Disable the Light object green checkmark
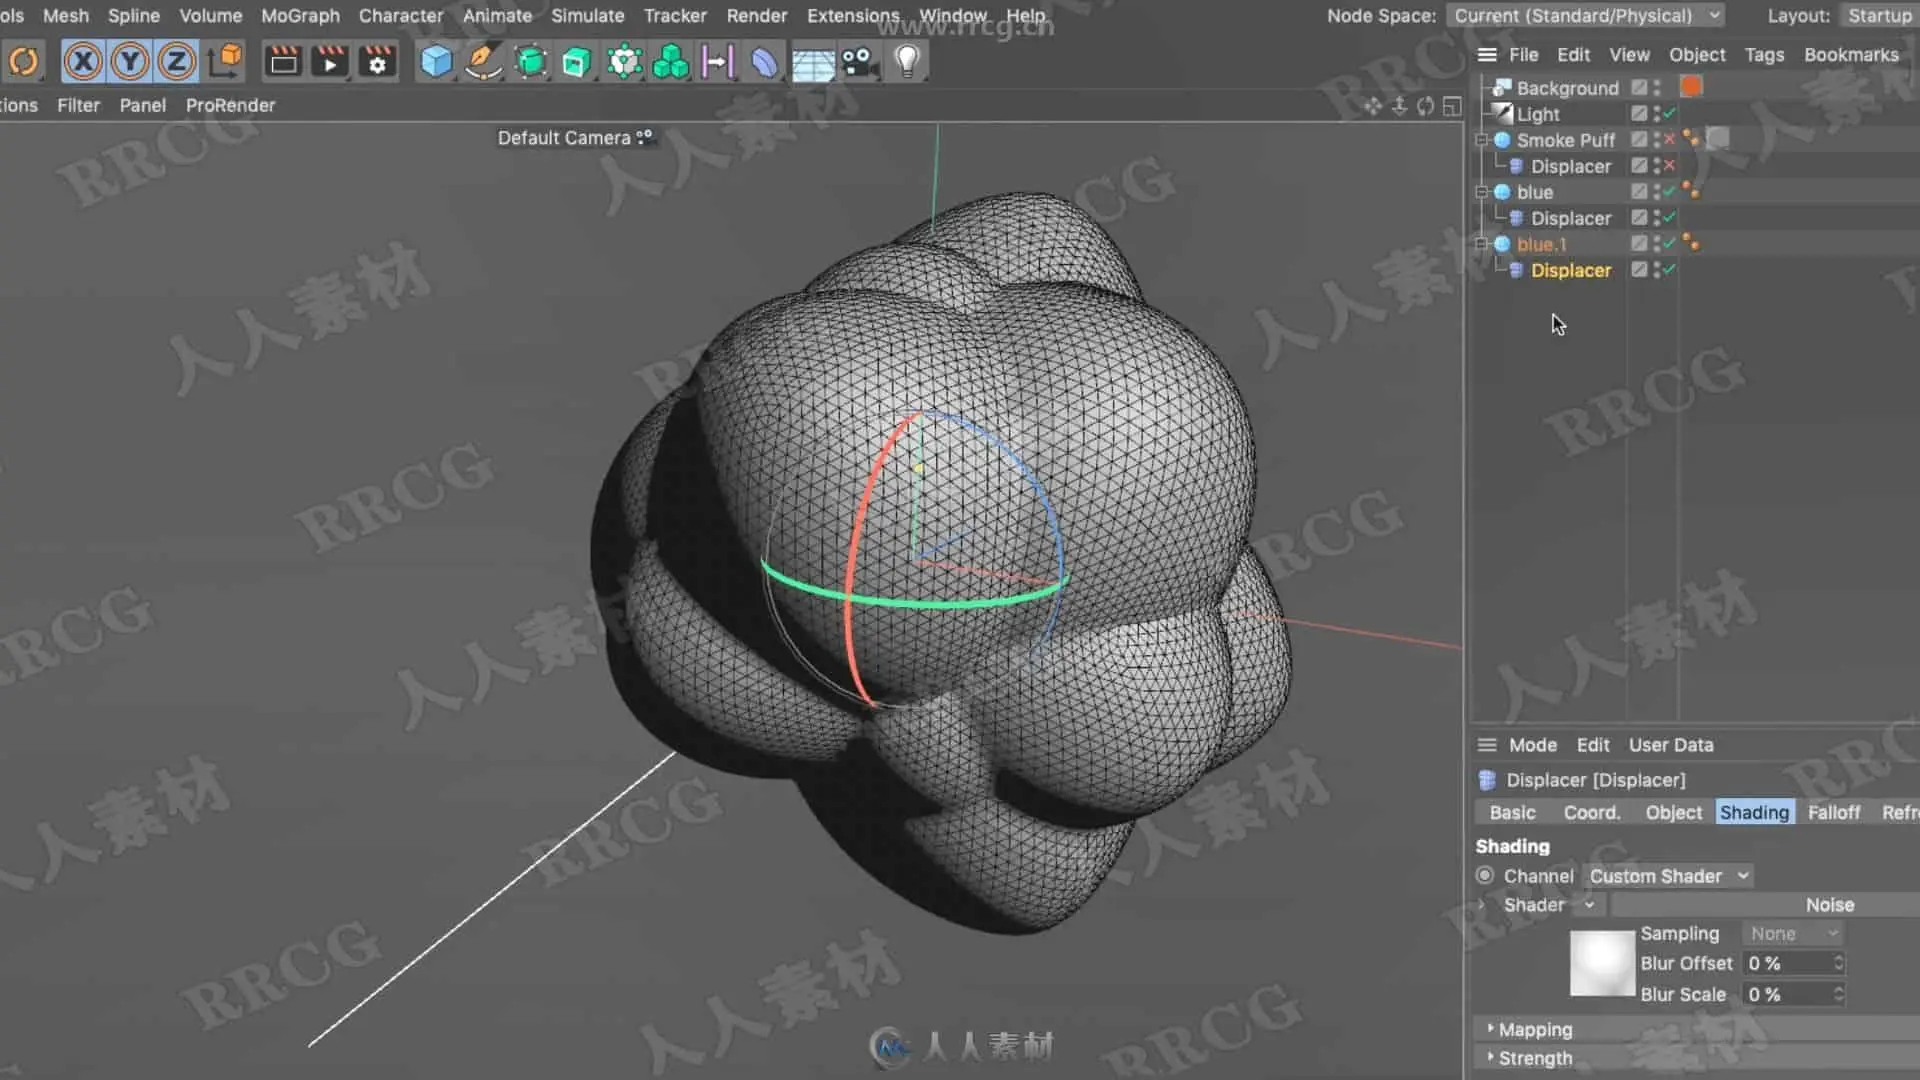This screenshot has width=1920, height=1080. 1669,113
